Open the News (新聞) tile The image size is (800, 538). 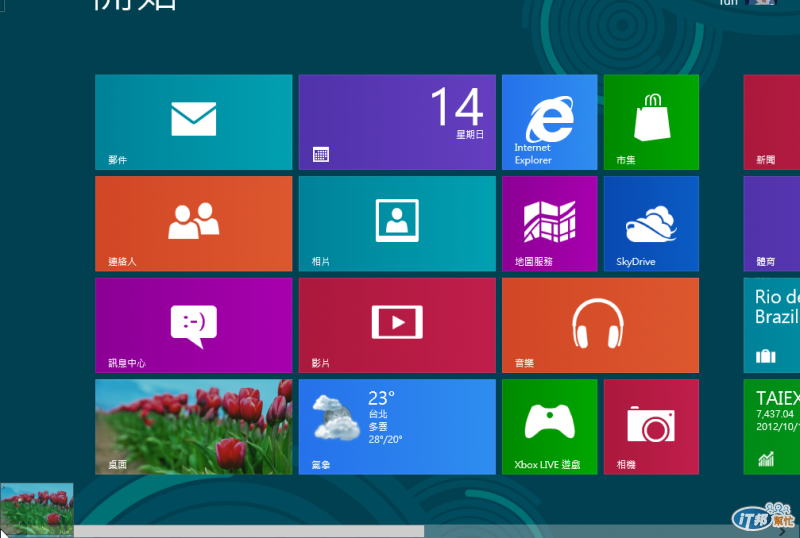click(x=772, y=122)
